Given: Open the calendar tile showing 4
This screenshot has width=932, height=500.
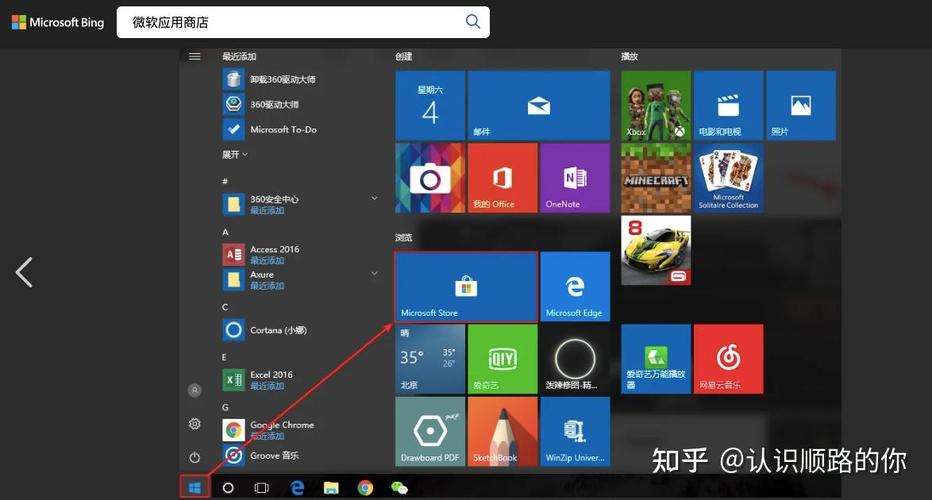Looking at the screenshot, I should (x=430, y=105).
